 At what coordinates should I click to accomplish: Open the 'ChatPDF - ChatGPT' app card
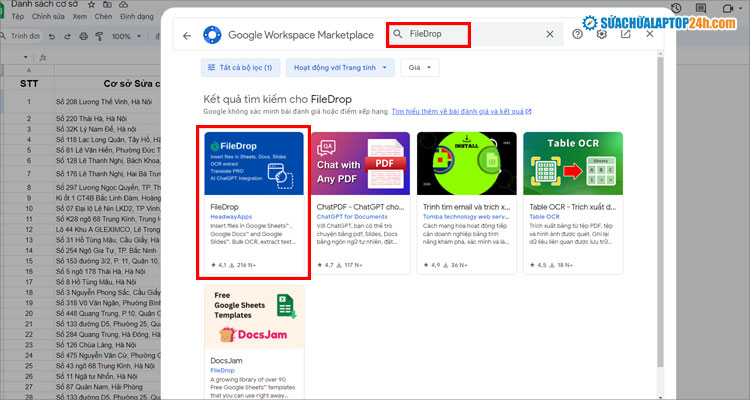click(360, 203)
